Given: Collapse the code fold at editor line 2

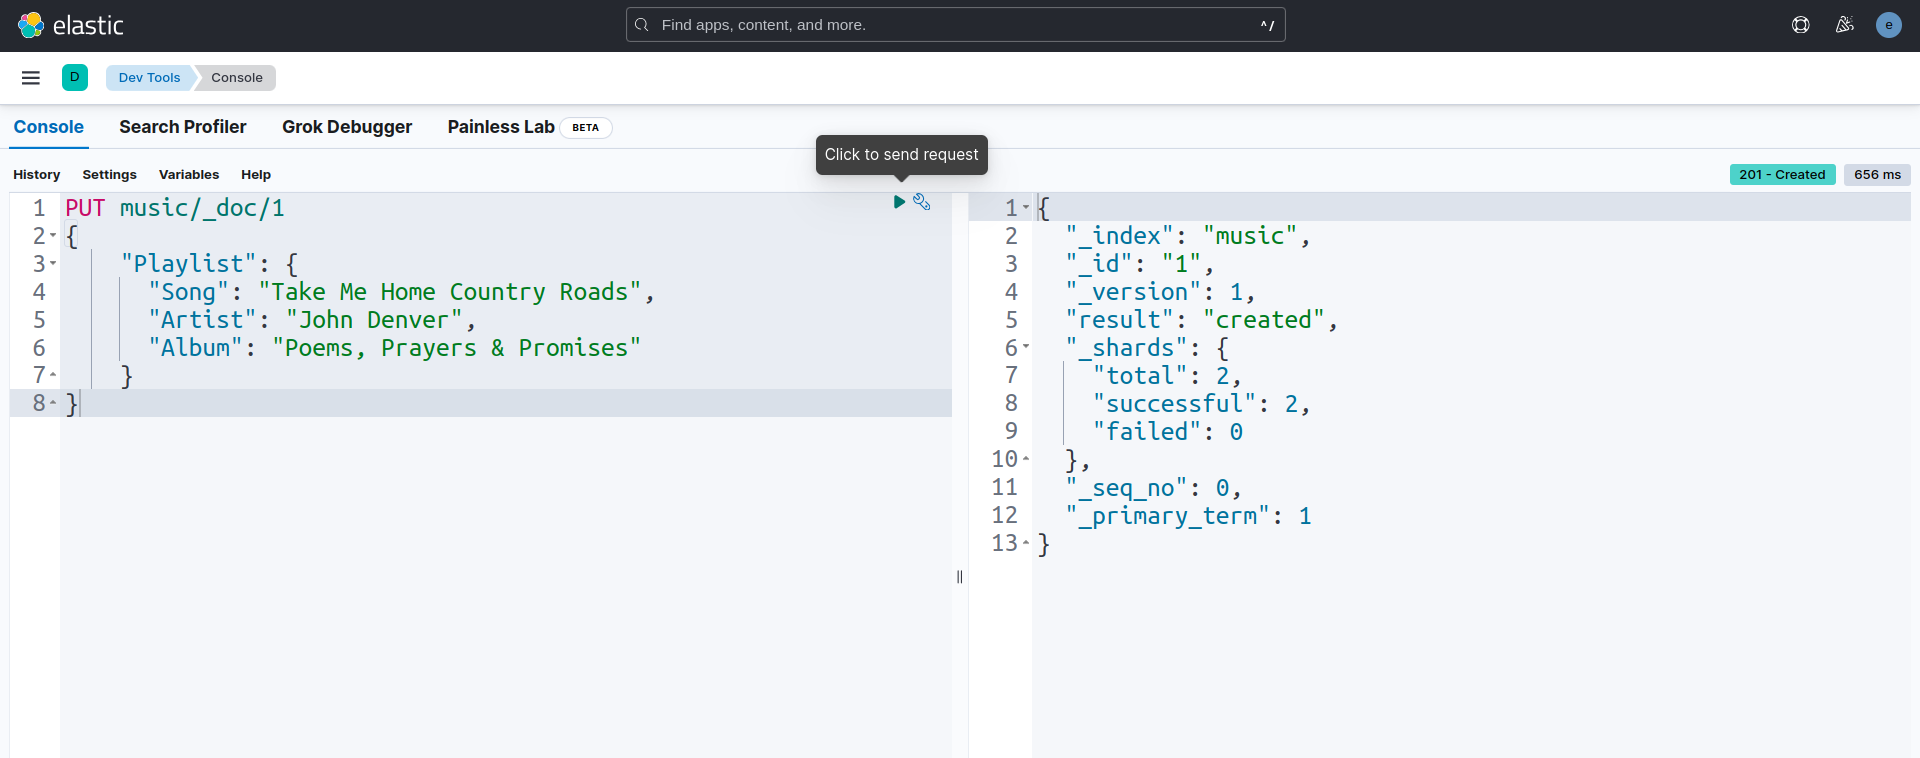Looking at the screenshot, I should [53, 236].
